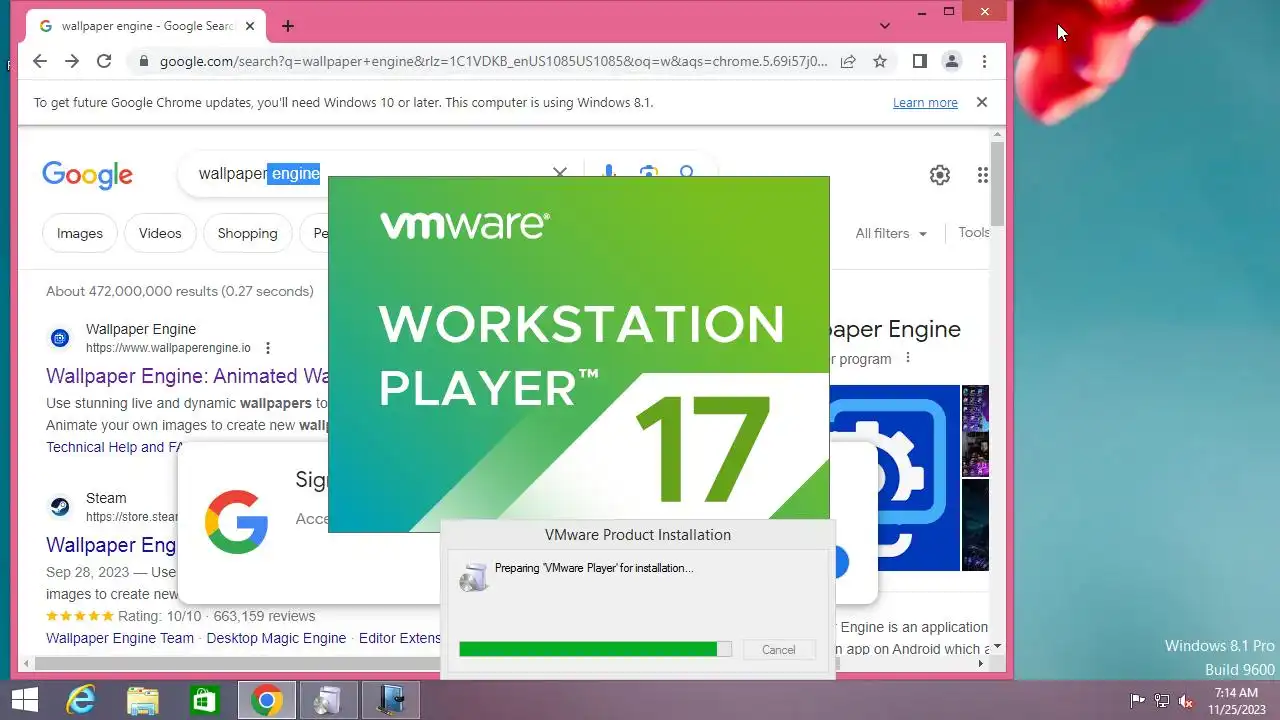Open Google Quick Settings gear
Image resolution: width=1280 pixels, height=720 pixels.
point(940,175)
